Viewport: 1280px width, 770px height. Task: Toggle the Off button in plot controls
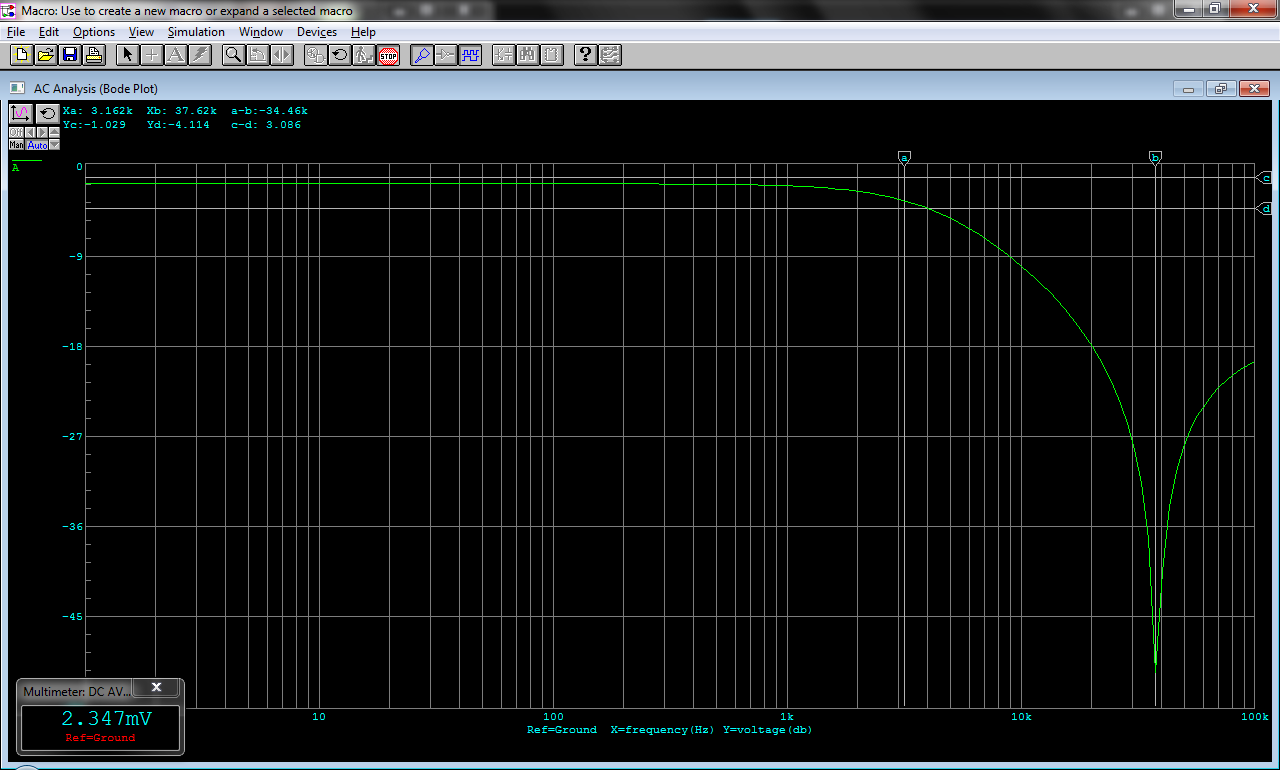16,132
